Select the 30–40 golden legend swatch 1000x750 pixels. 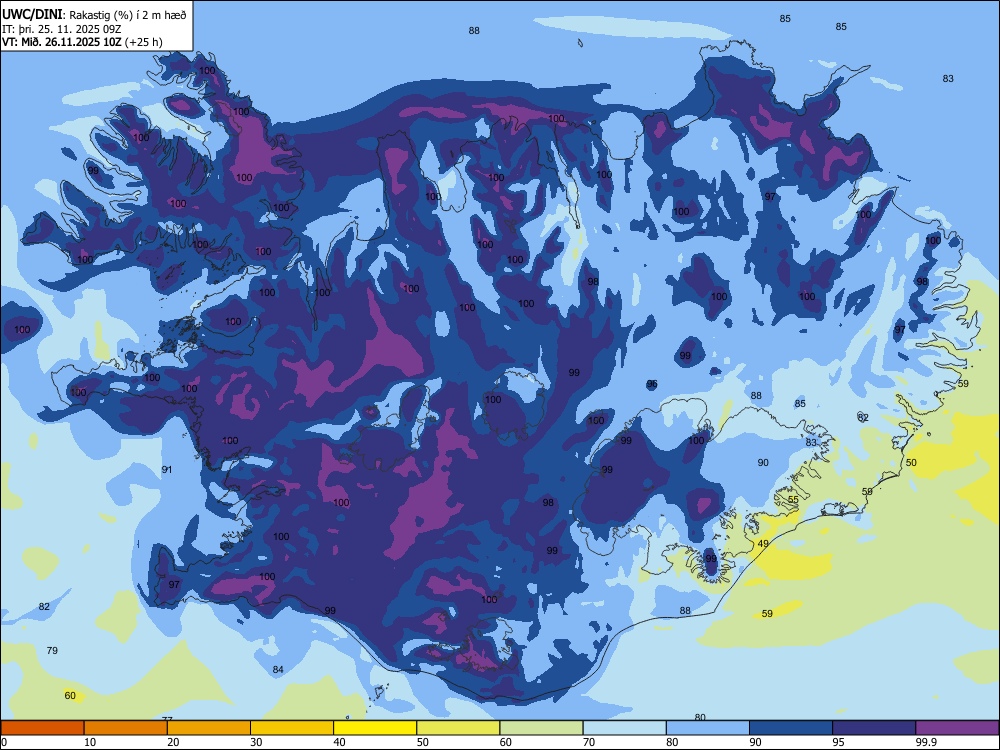[292, 728]
